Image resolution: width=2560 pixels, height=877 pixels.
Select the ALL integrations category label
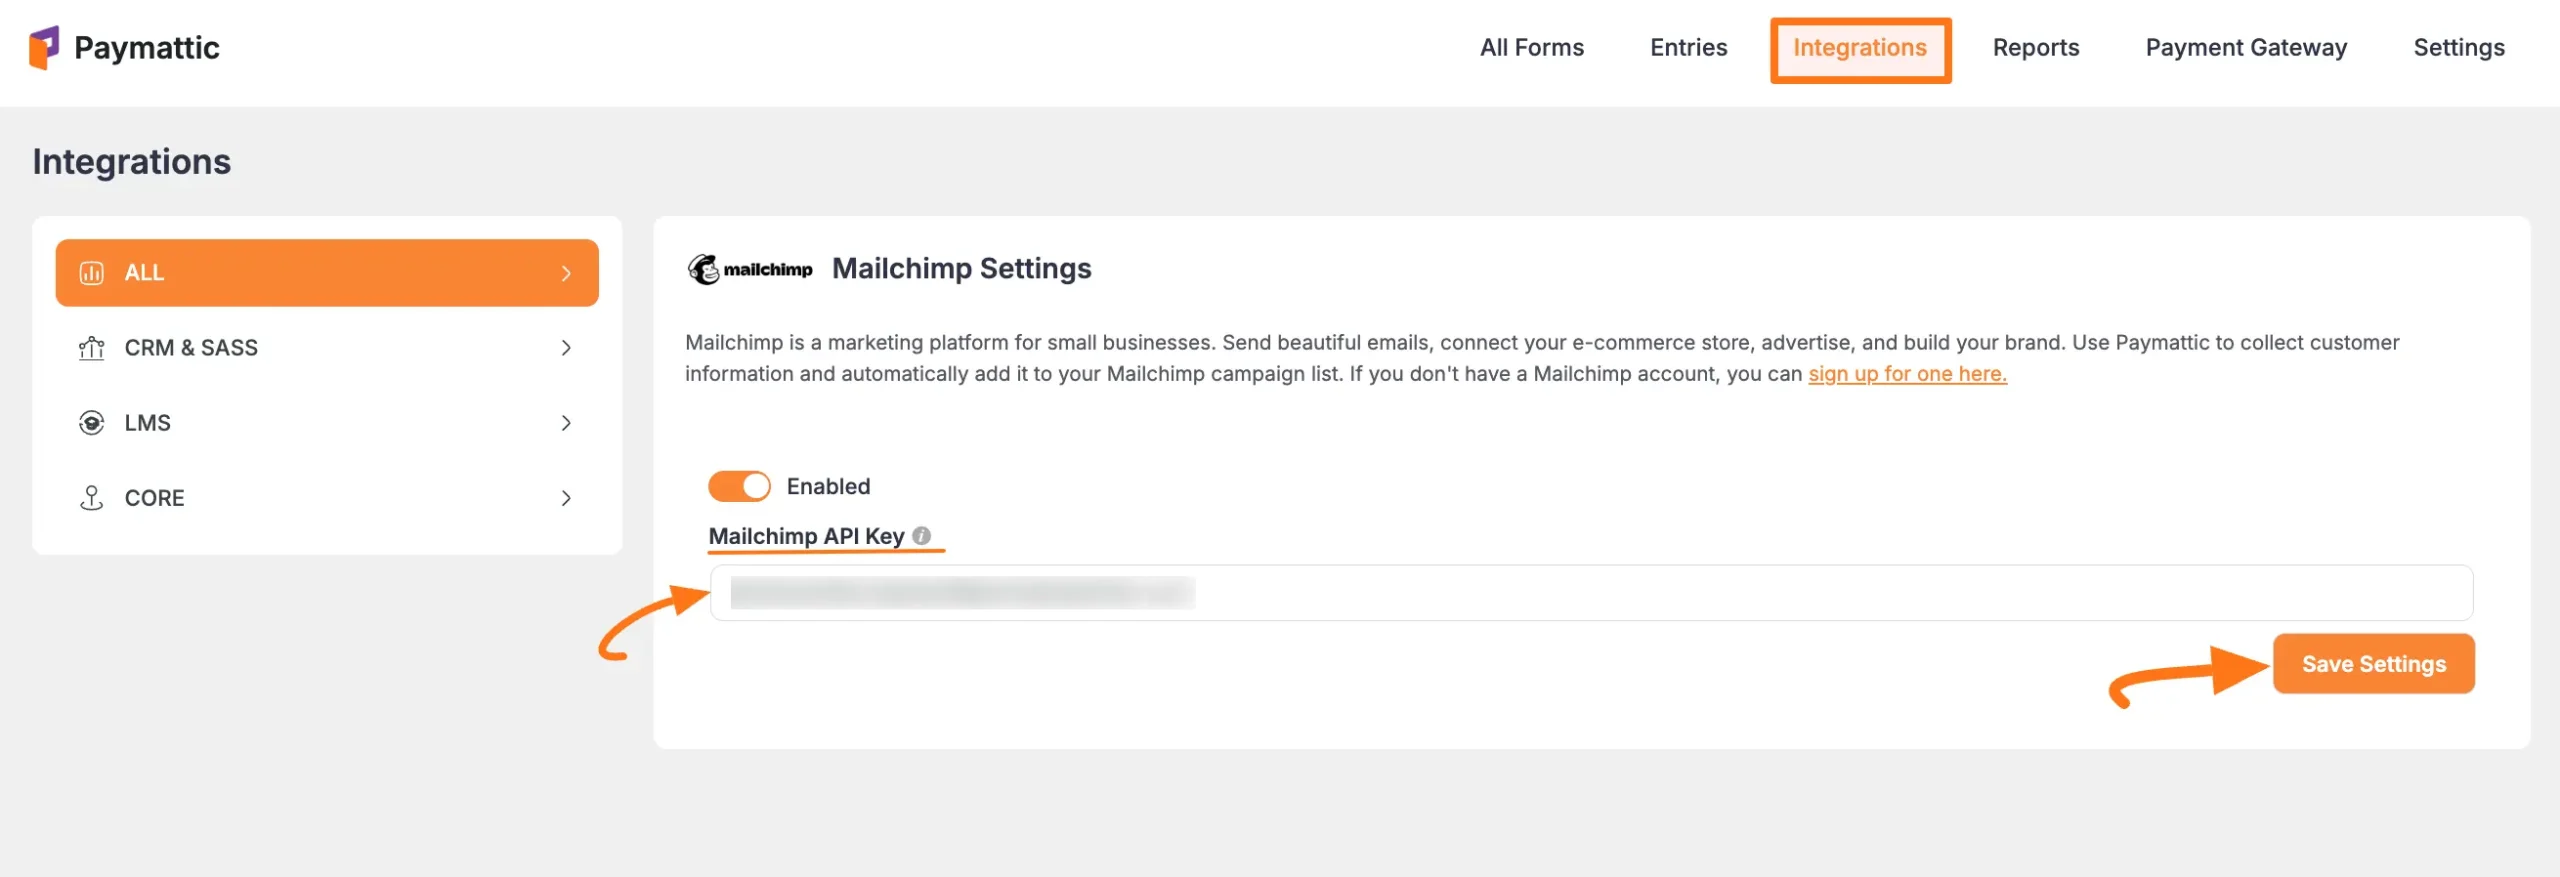(x=144, y=273)
